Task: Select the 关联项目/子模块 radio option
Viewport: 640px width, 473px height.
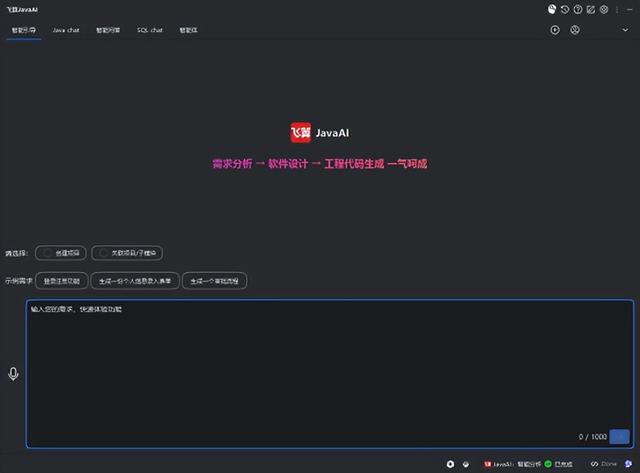Action: point(127,253)
